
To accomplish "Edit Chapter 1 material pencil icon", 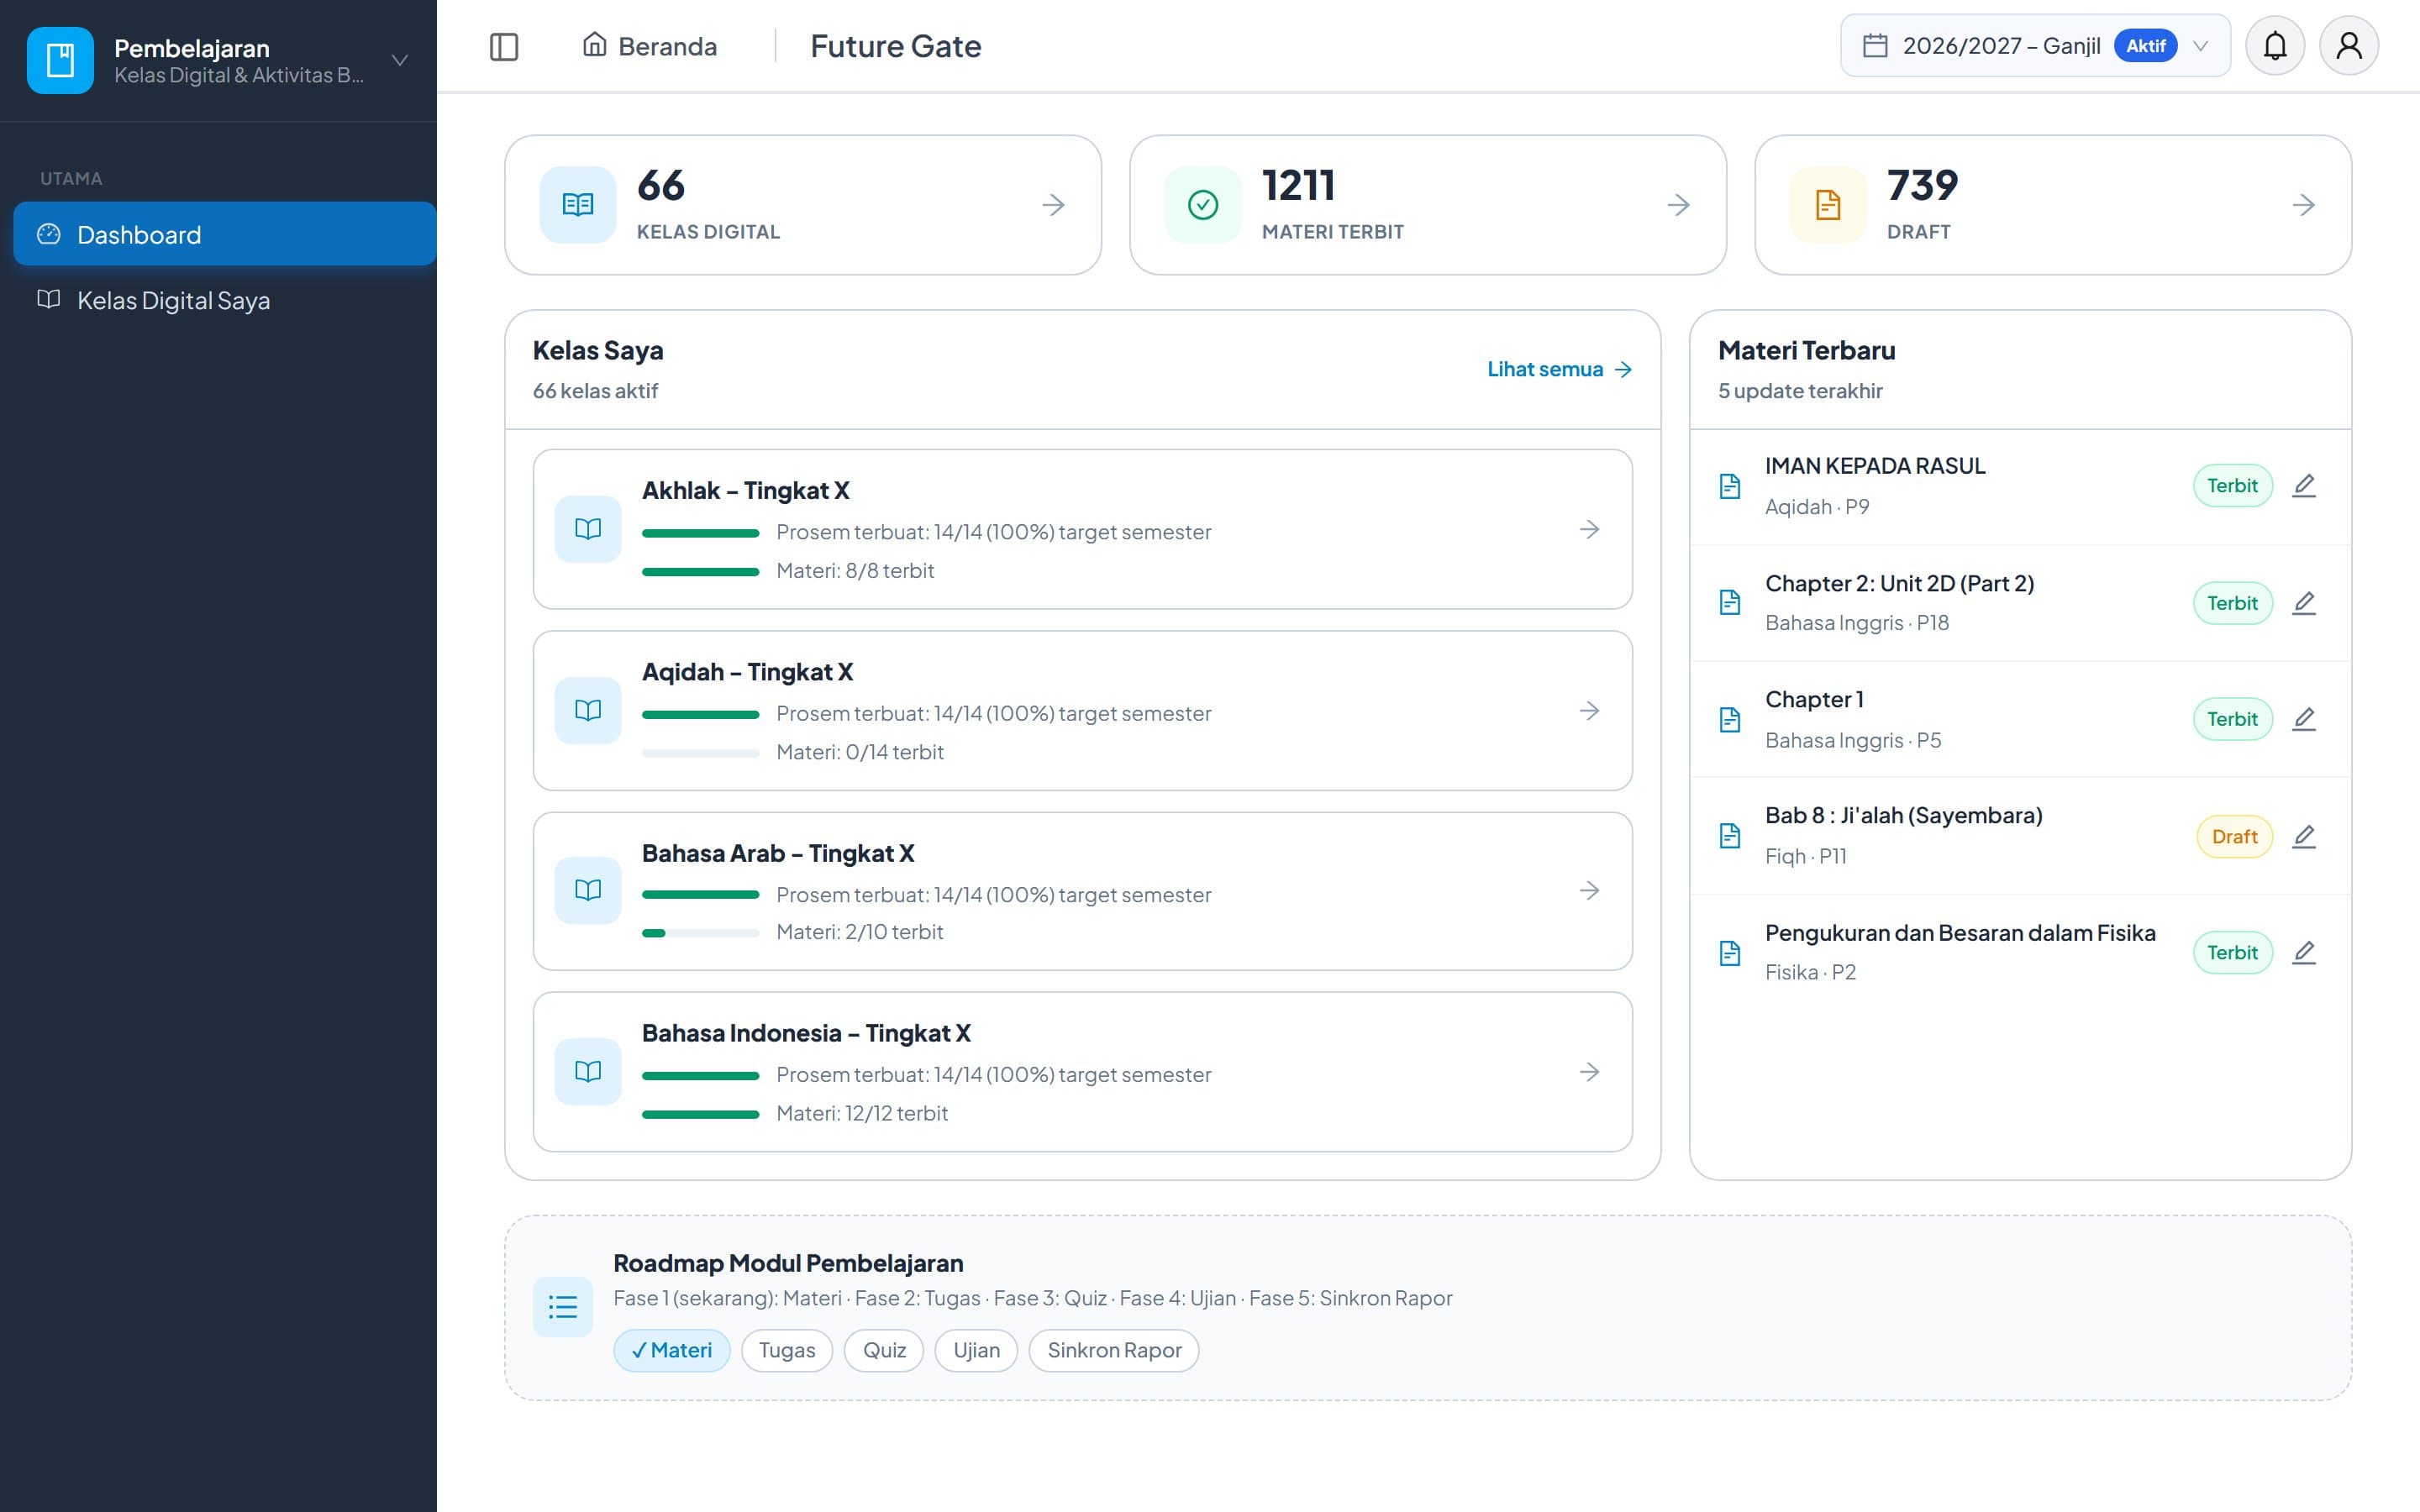I will point(2304,719).
